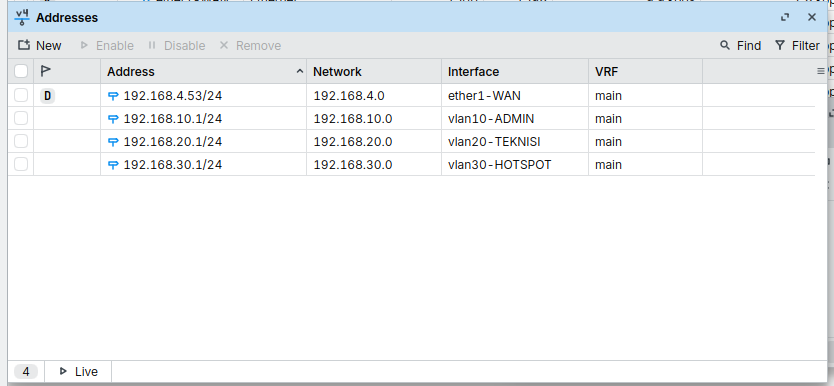Check the box for ether1-WAN row

coord(21,95)
